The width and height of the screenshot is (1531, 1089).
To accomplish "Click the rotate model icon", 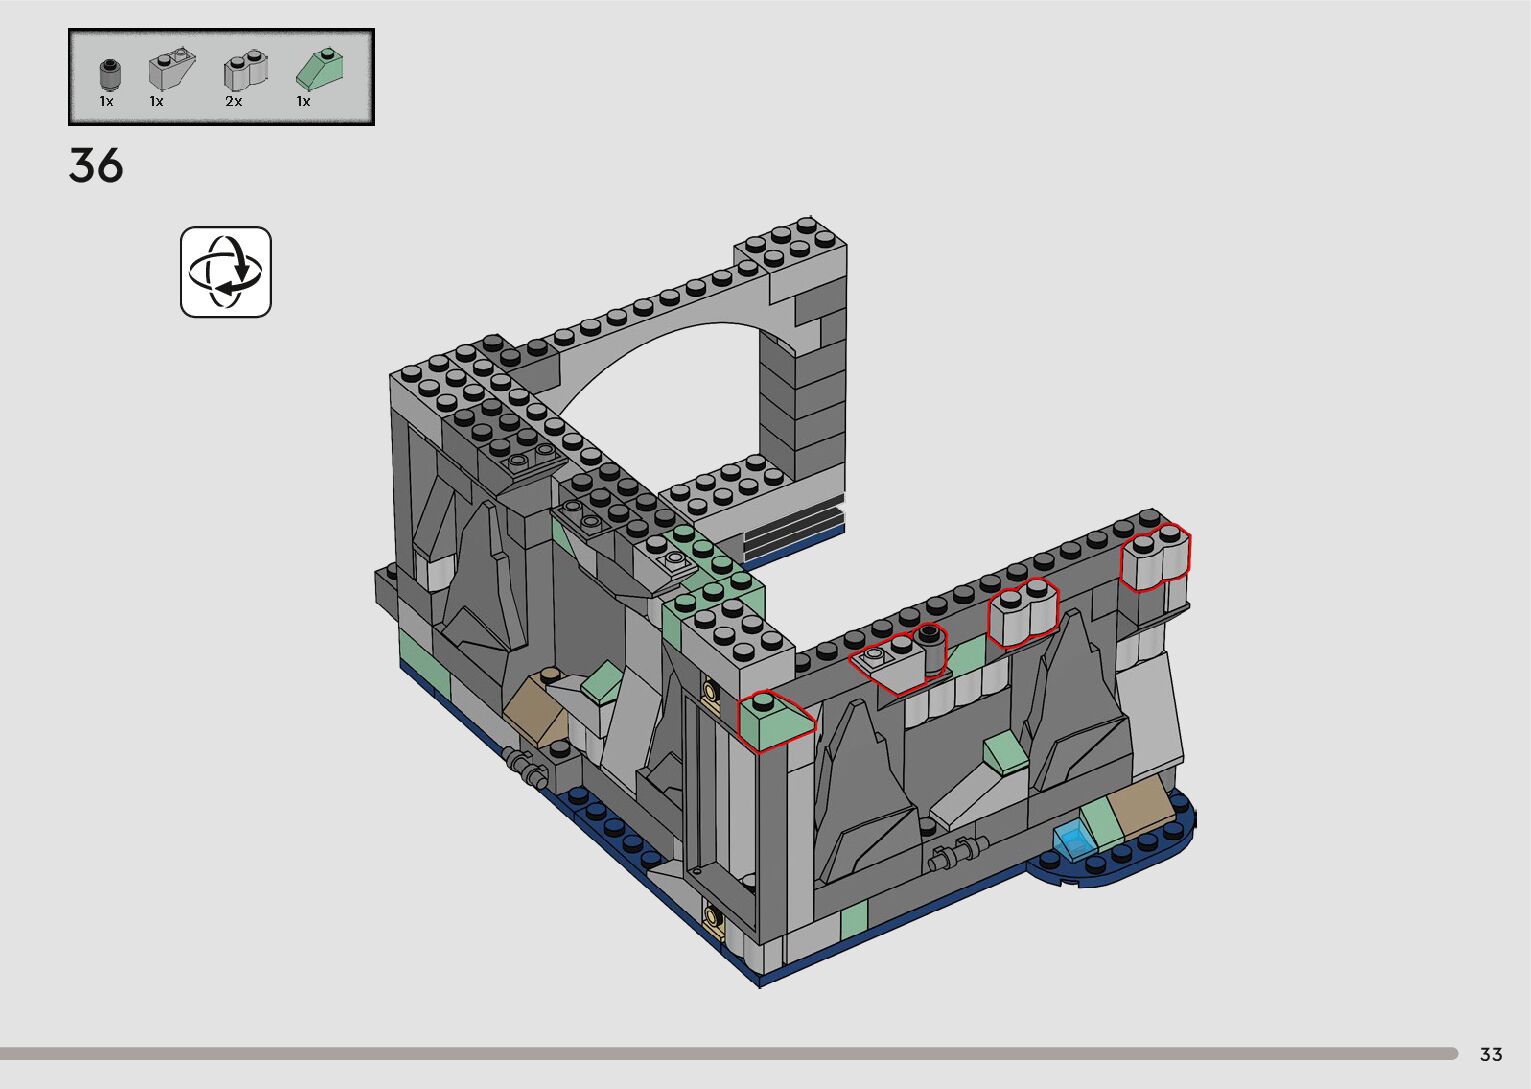I will click(226, 272).
